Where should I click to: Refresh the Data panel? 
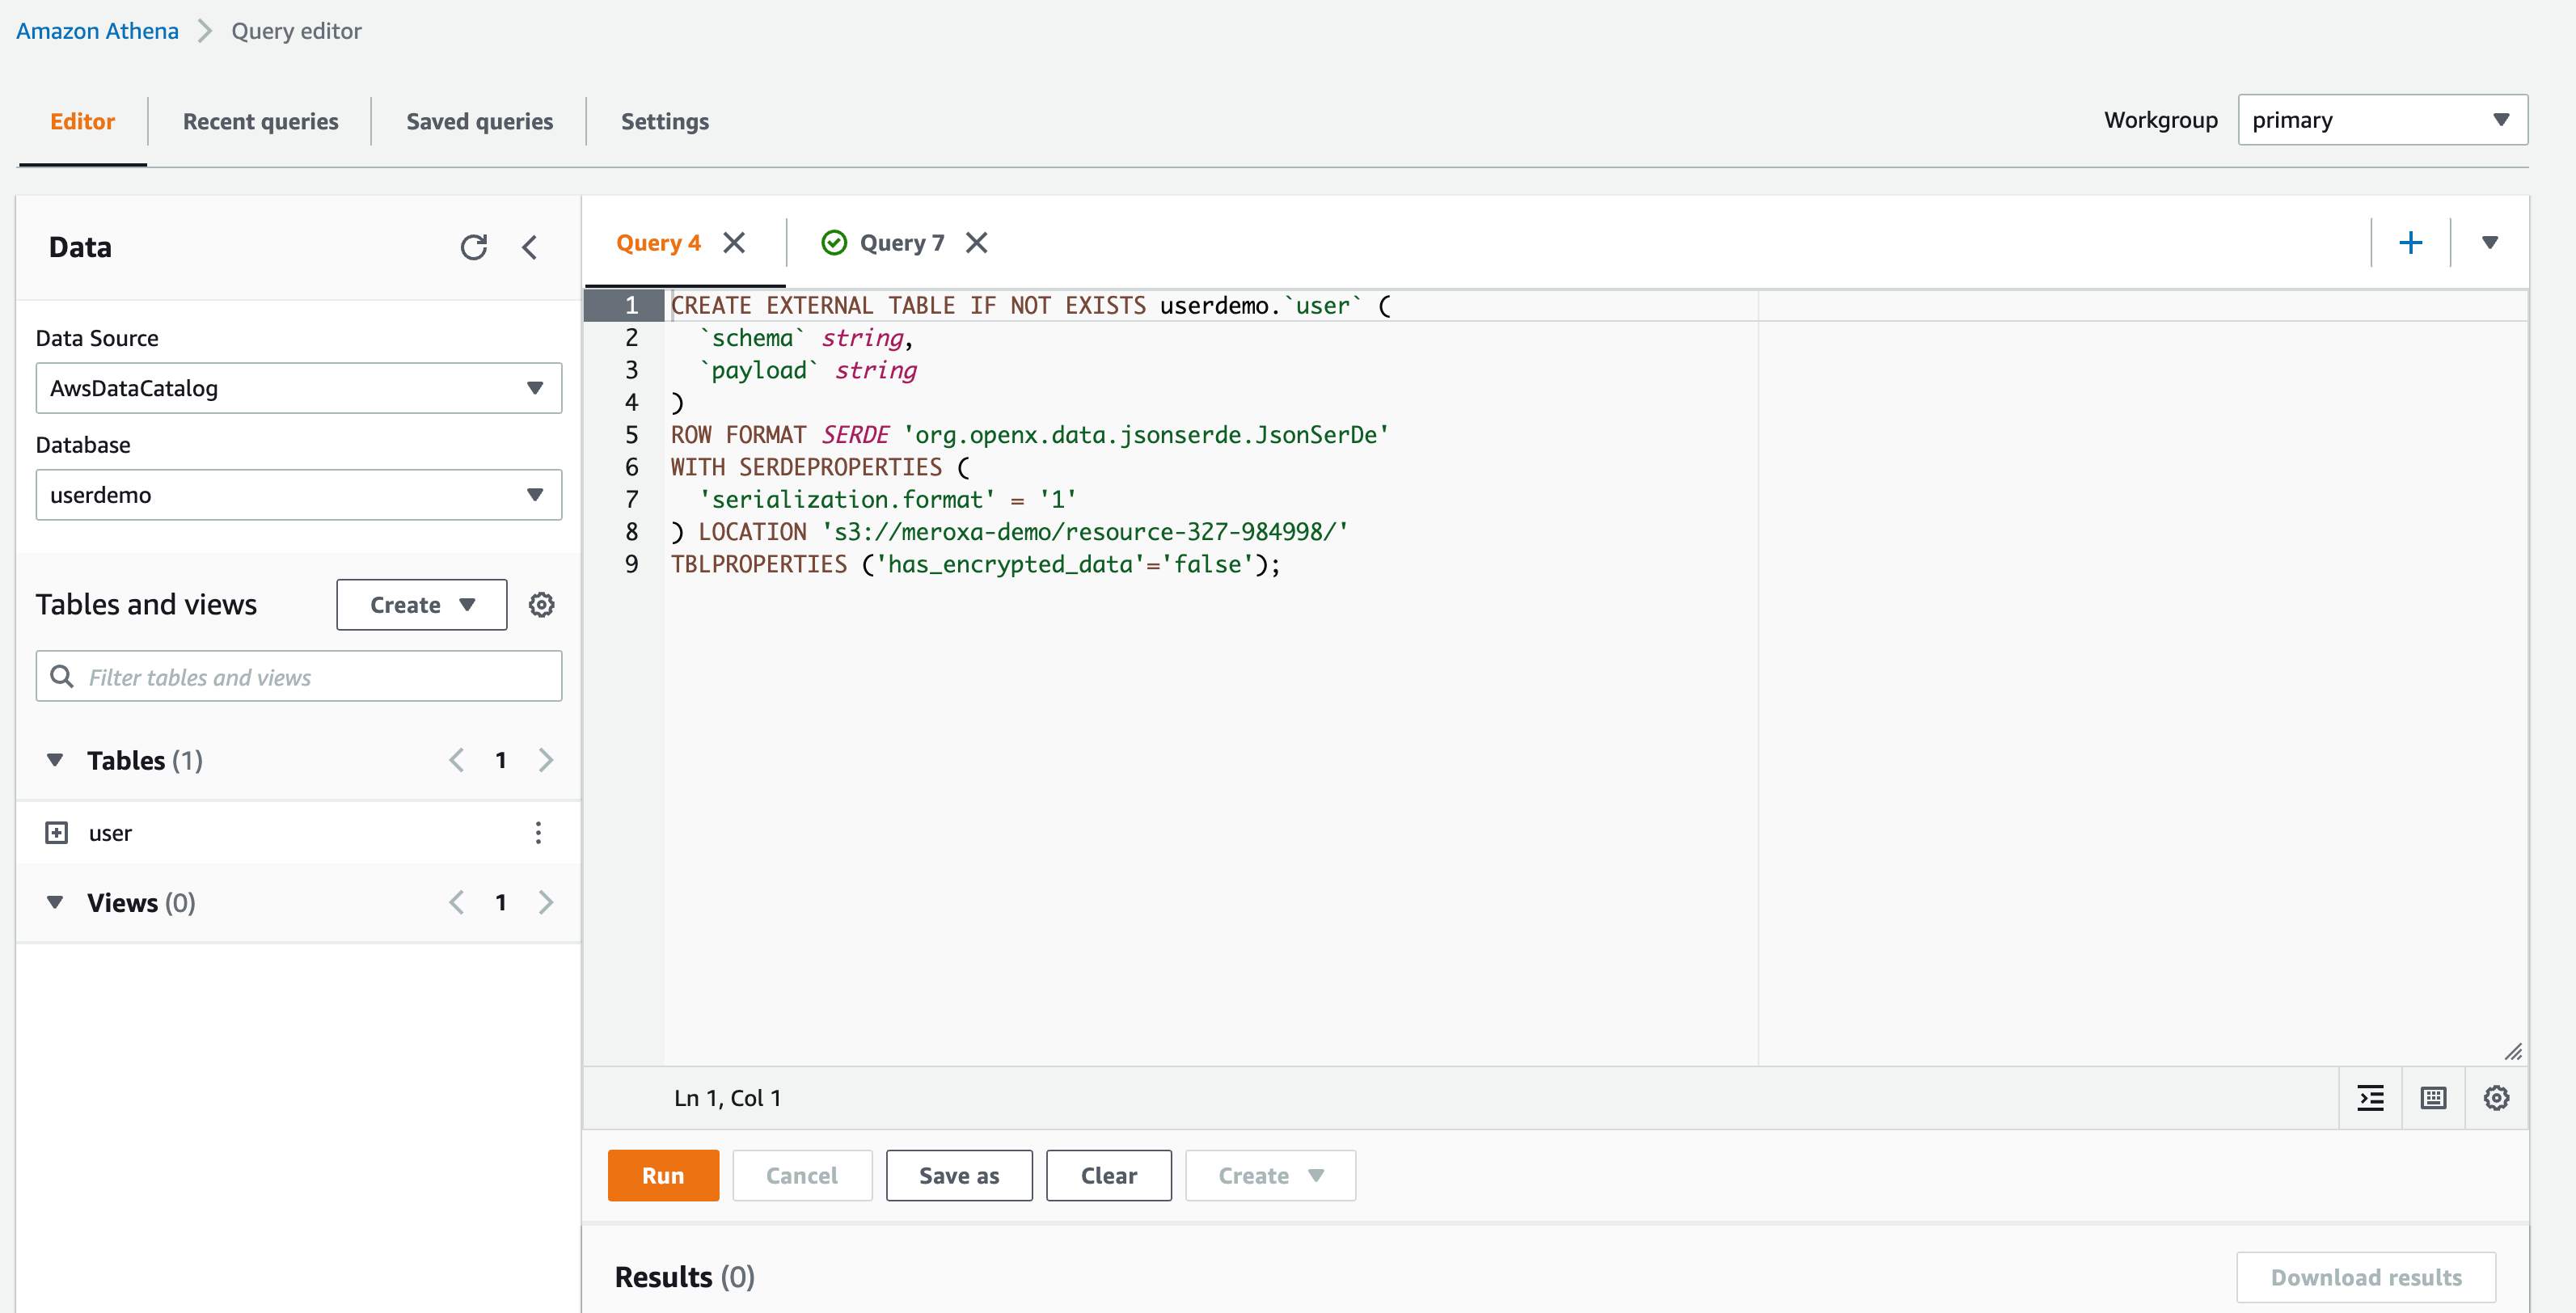click(475, 247)
